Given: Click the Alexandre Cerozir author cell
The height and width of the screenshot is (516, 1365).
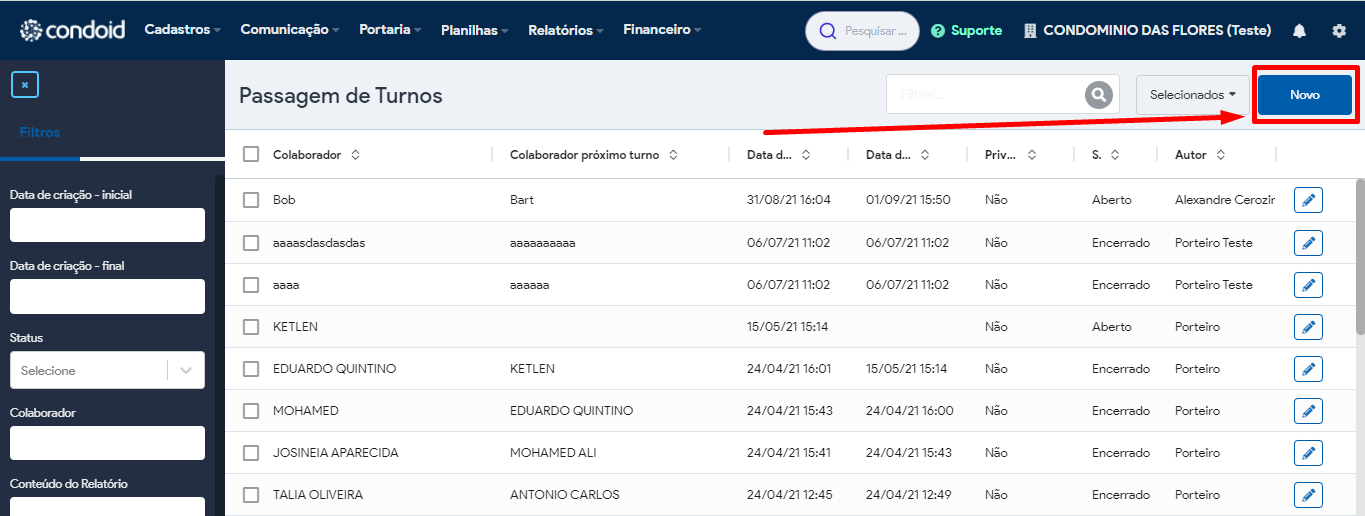Looking at the screenshot, I should (x=1225, y=200).
